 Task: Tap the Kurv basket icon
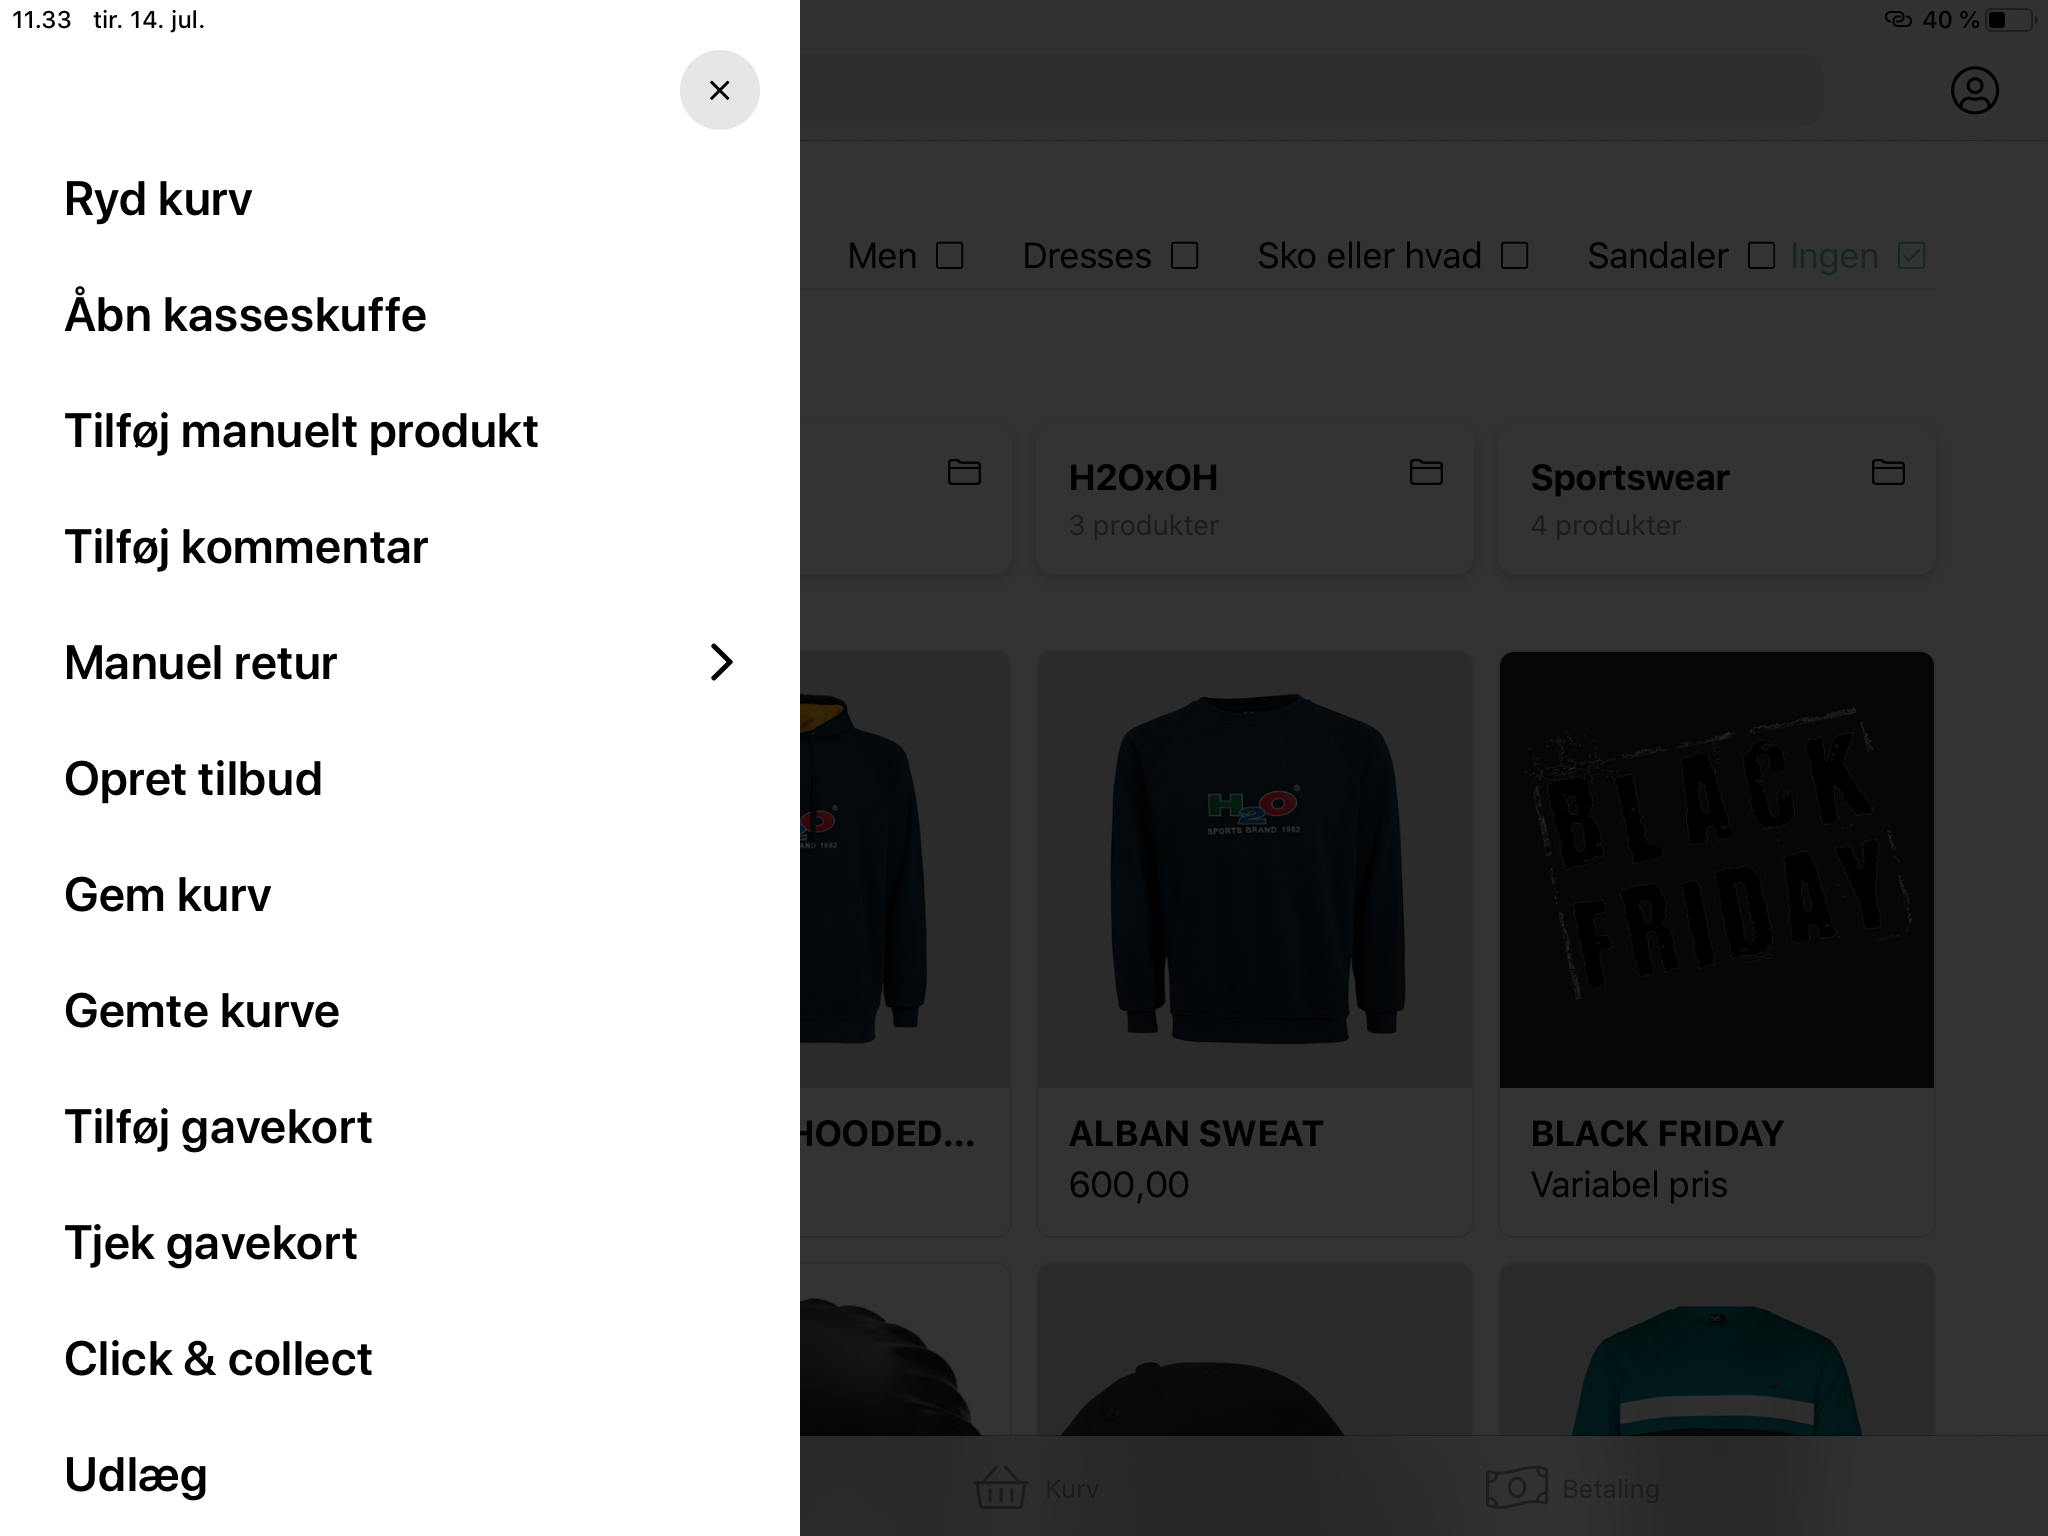pyautogui.click(x=1000, y=1488)
